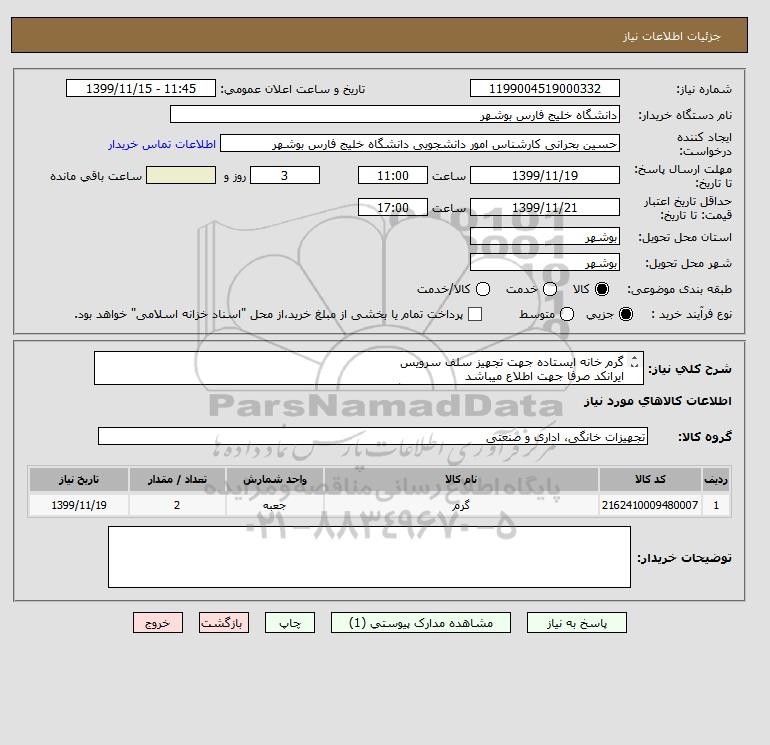This screenshot has width=770, height=745.
Task: Click the نام کالا column header
Action: tap(461, 479)
